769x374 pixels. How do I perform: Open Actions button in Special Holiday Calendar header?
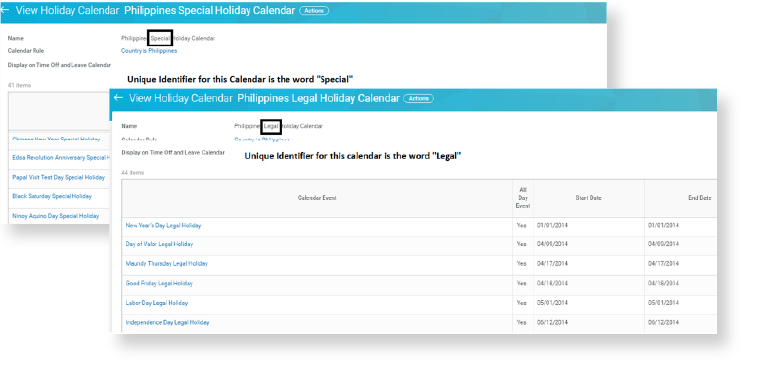[x=314, y=10]
